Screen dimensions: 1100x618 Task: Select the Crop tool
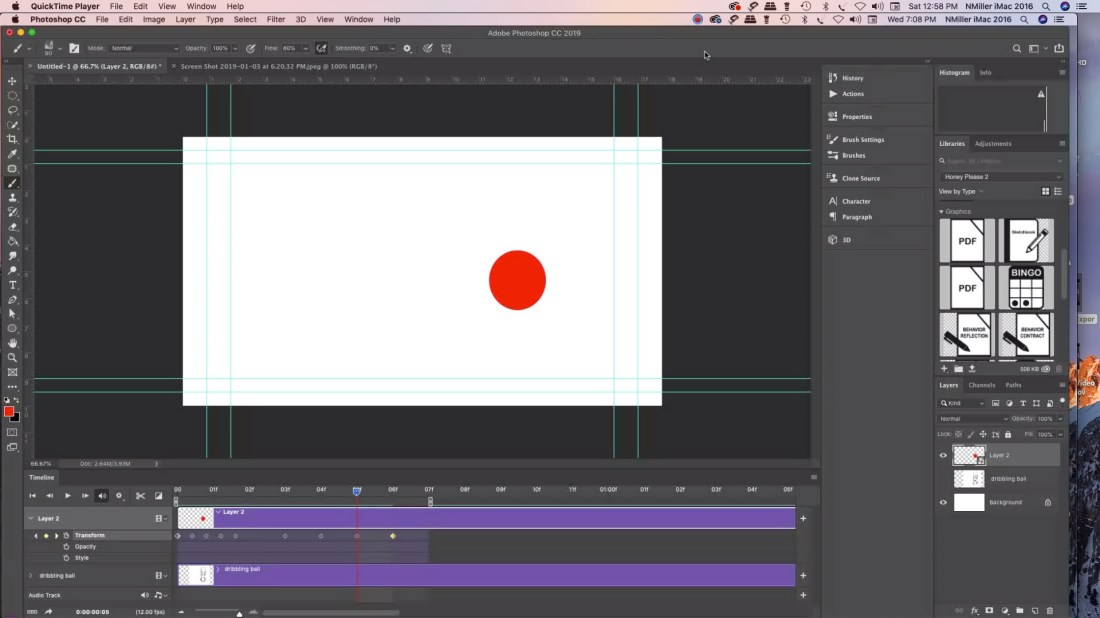(x=13, y=140)
